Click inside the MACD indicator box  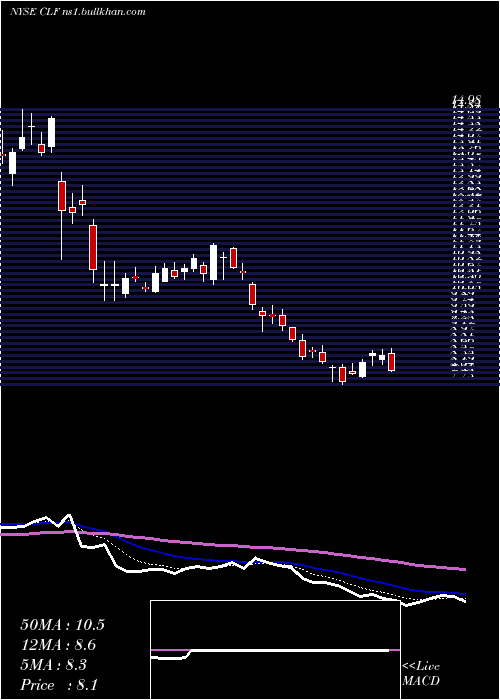275,650
